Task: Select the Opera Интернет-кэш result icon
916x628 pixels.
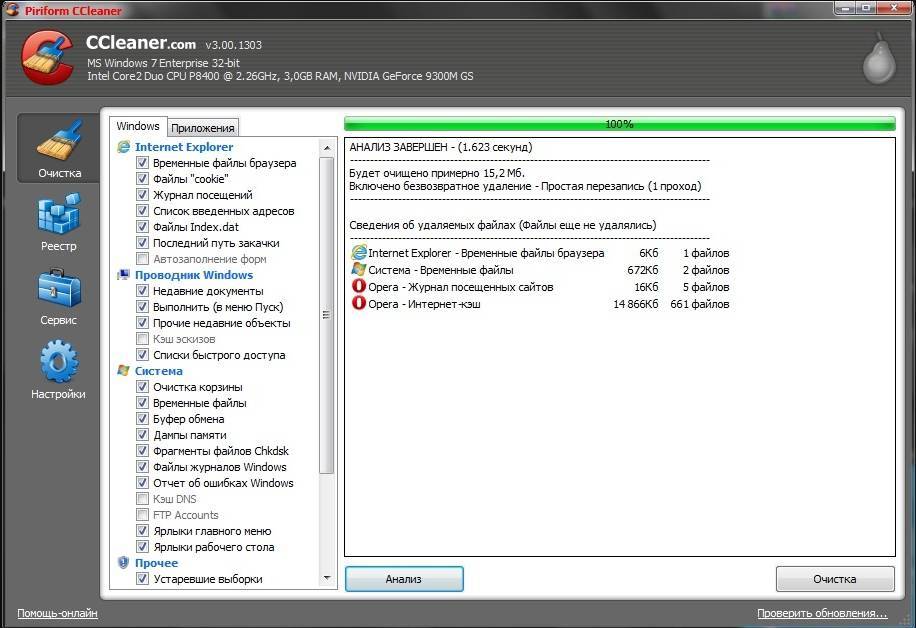Action: click(x=359, y=303)
